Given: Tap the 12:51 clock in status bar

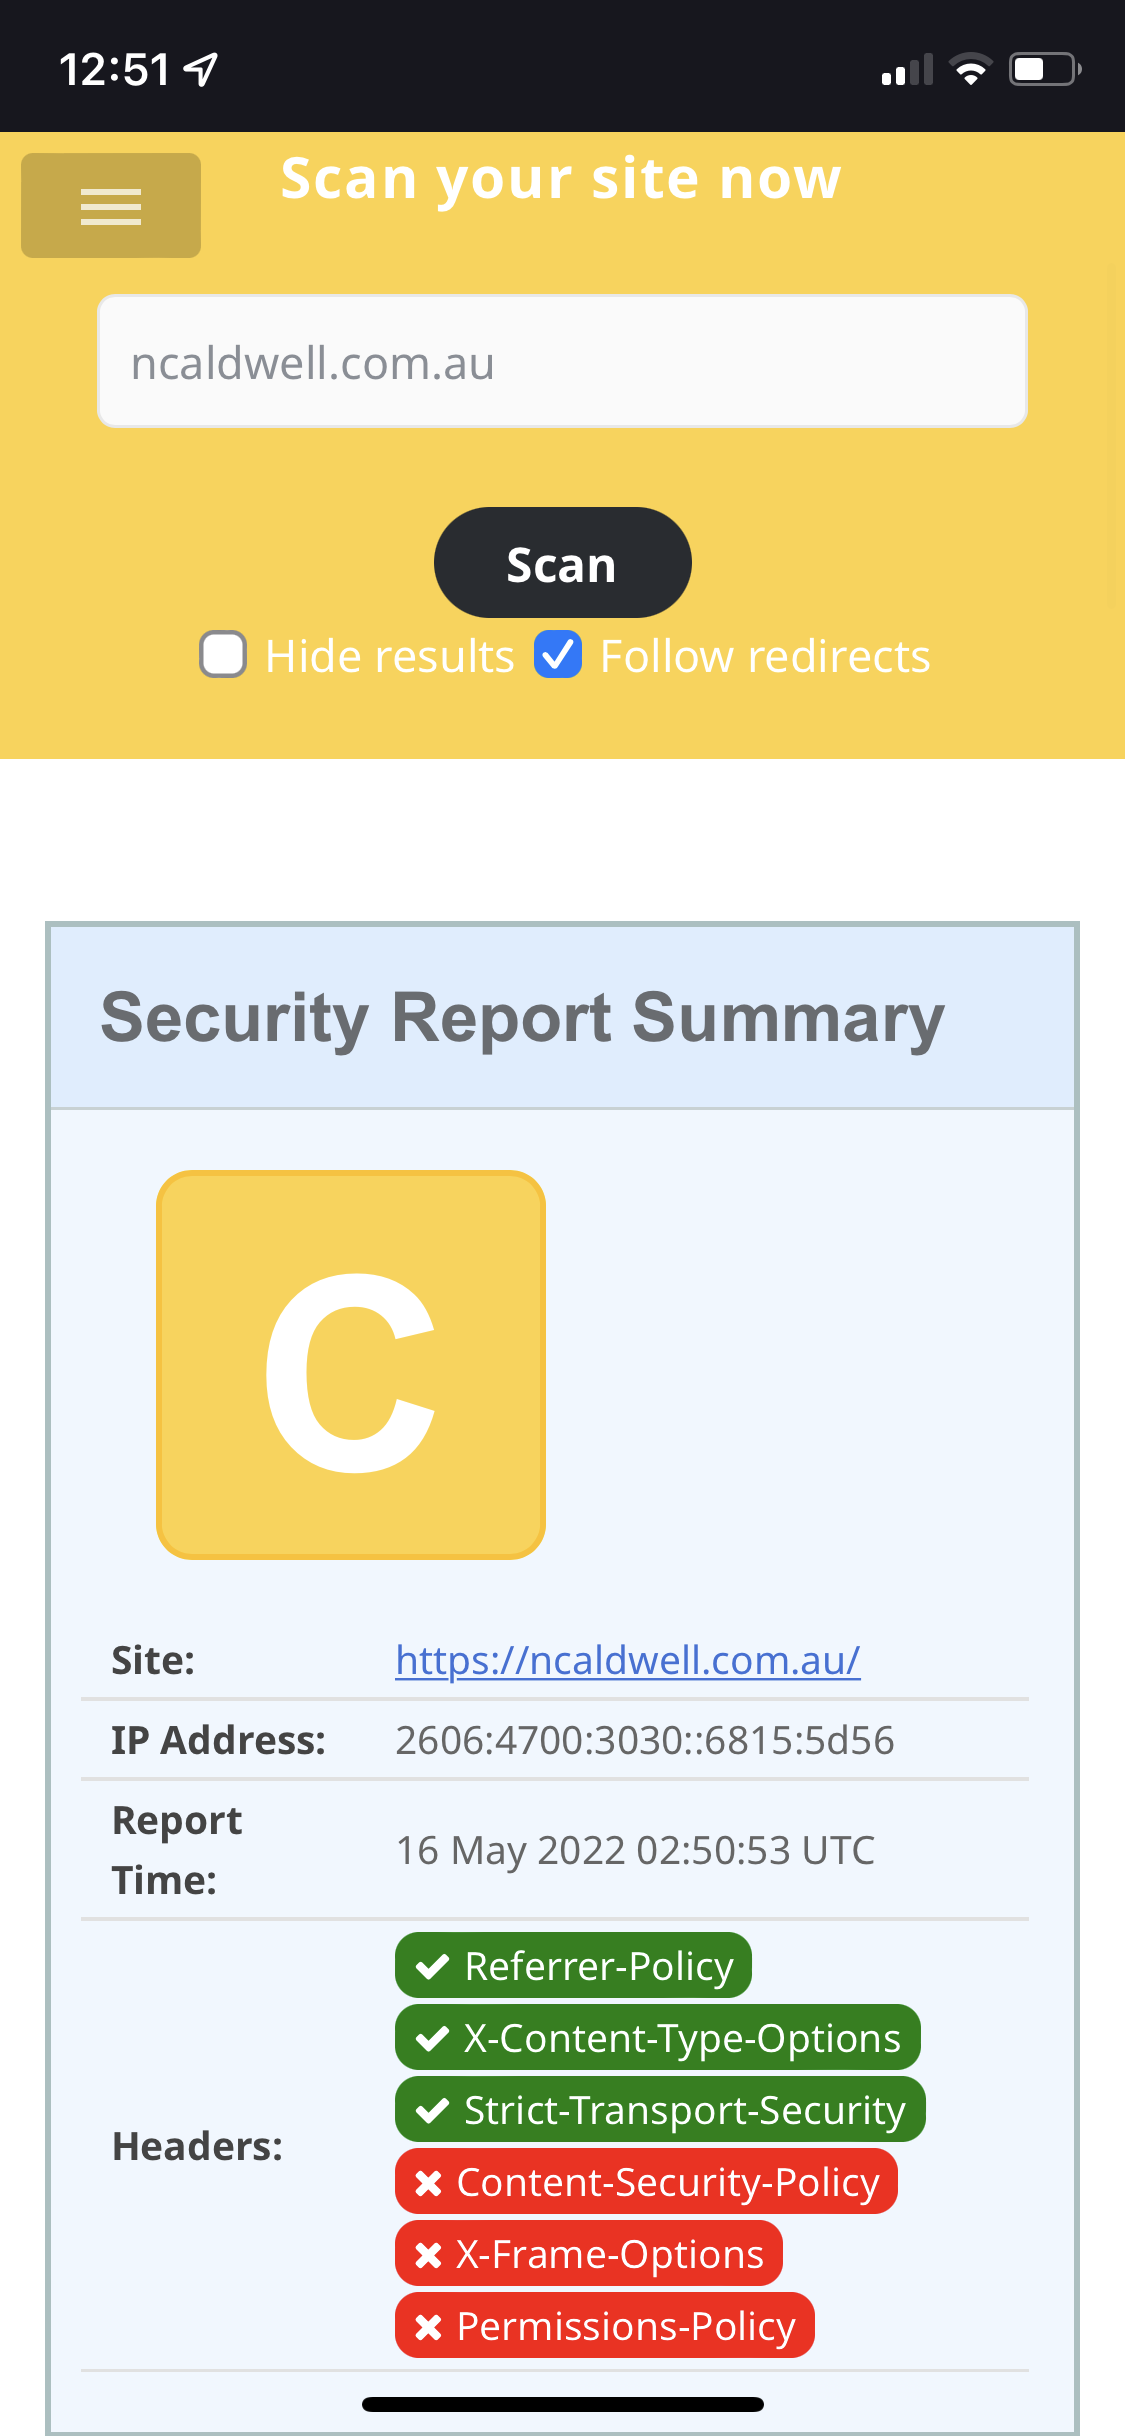Looking at the screenshot, I should click(114, 70).
